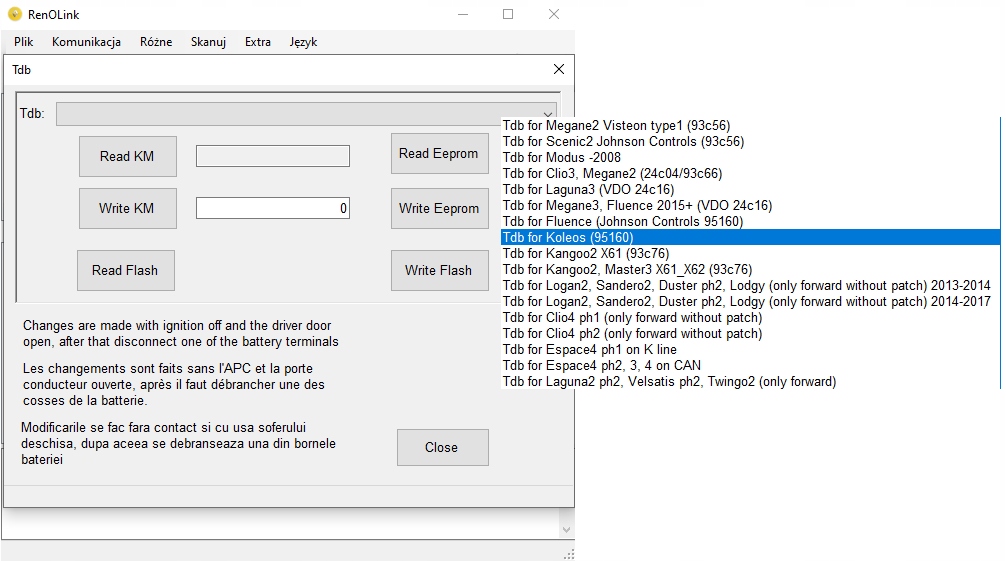Collapse the Tdb dropdown arrow
The height and width of the screenshot is (561, 1006).
click(548, 113)
